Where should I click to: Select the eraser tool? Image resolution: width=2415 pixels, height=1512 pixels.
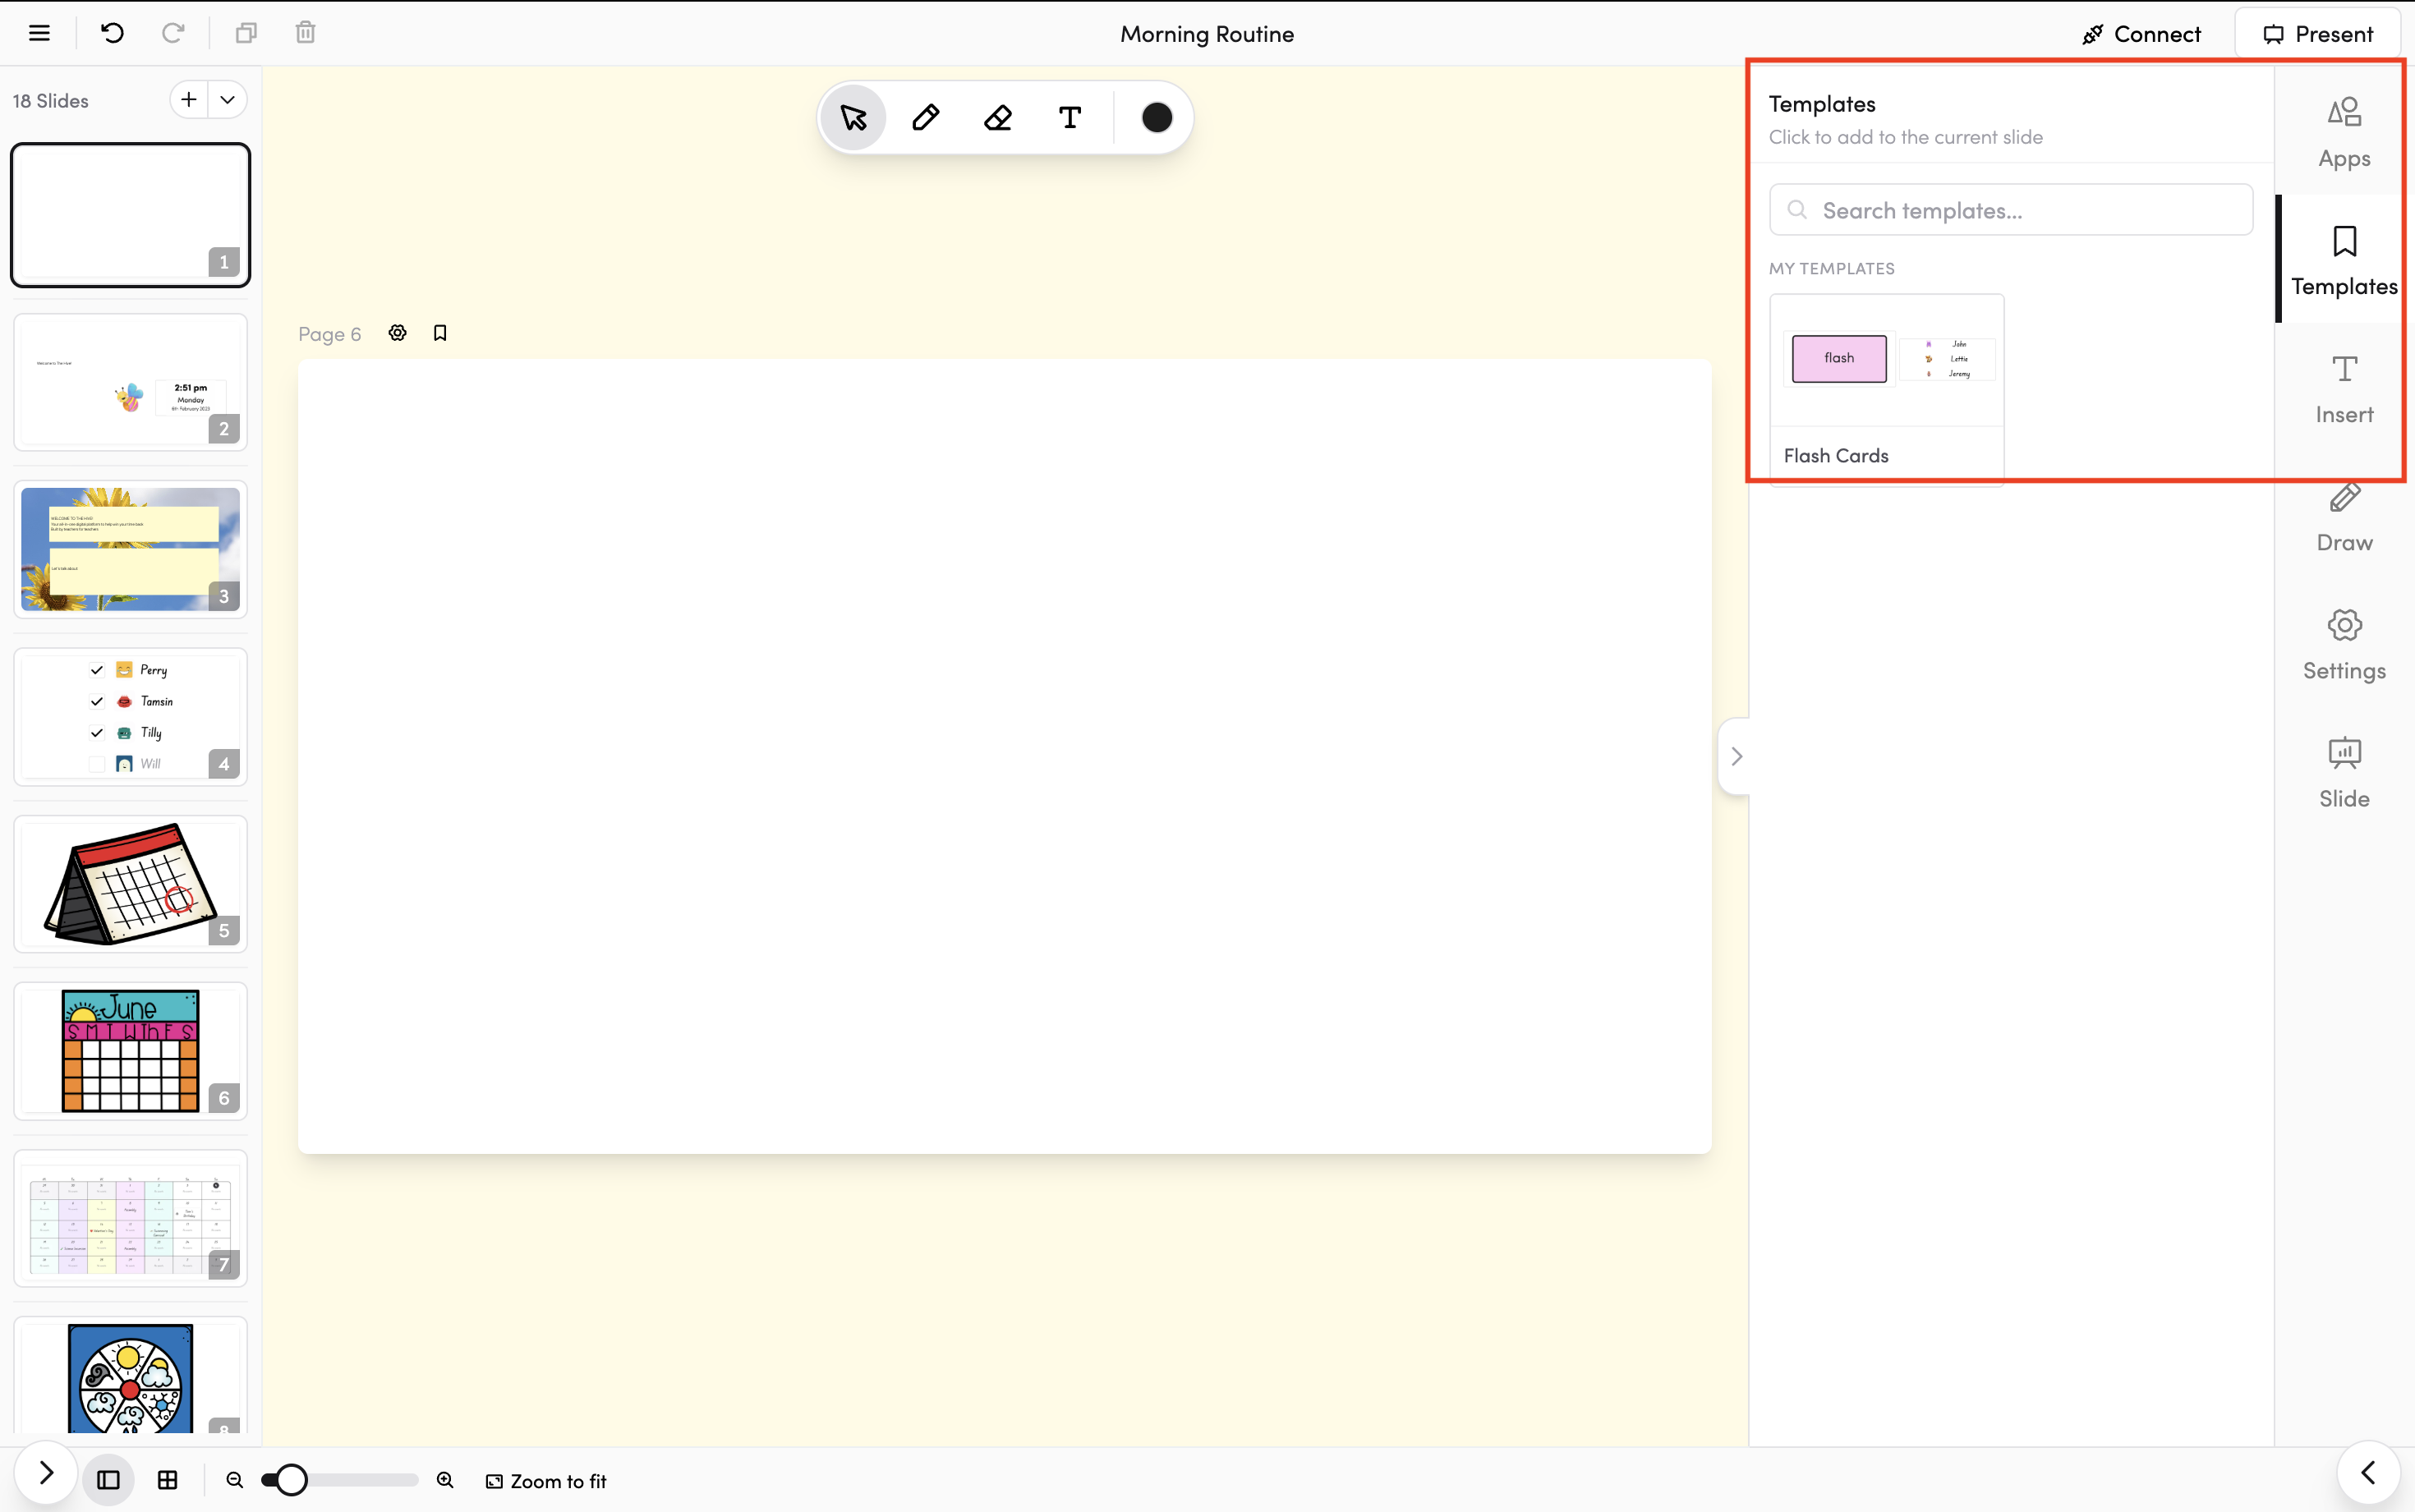tap(997, 118)
